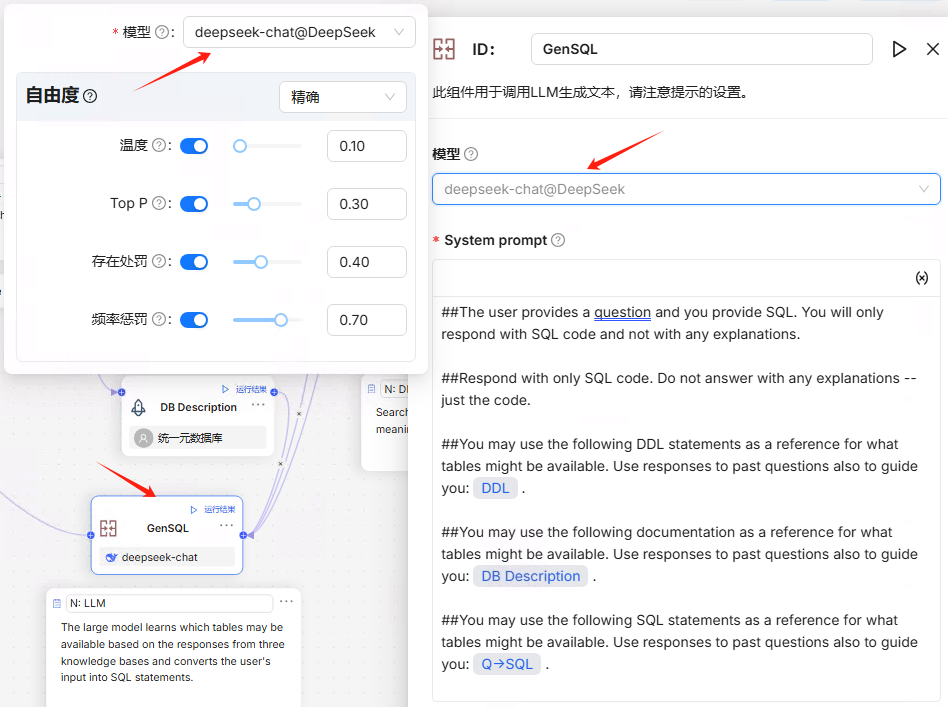Click the 温度 slider handle
The height and width of the screenshot is (707, 948).
tap(240, 146)
